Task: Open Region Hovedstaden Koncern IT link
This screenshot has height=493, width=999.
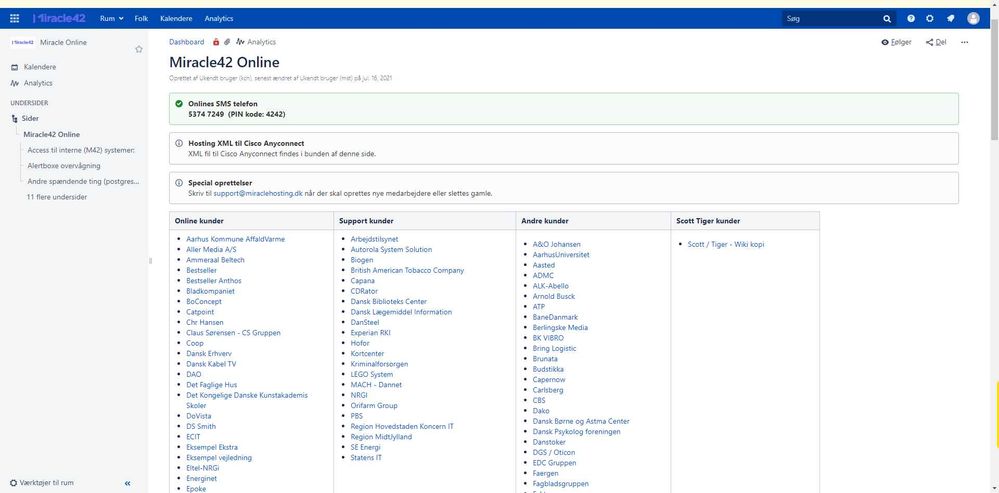Action: point(402,426)
